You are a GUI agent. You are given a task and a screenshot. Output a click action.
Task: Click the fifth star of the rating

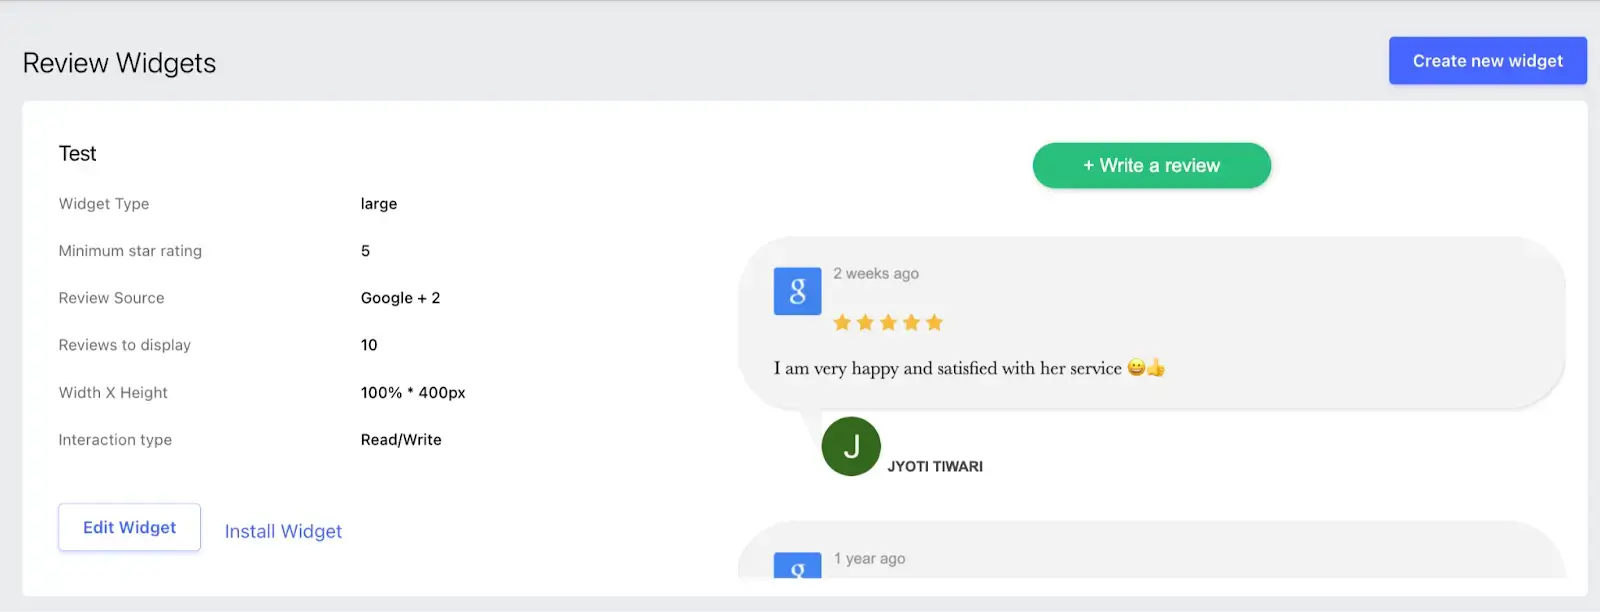(934, 322)
